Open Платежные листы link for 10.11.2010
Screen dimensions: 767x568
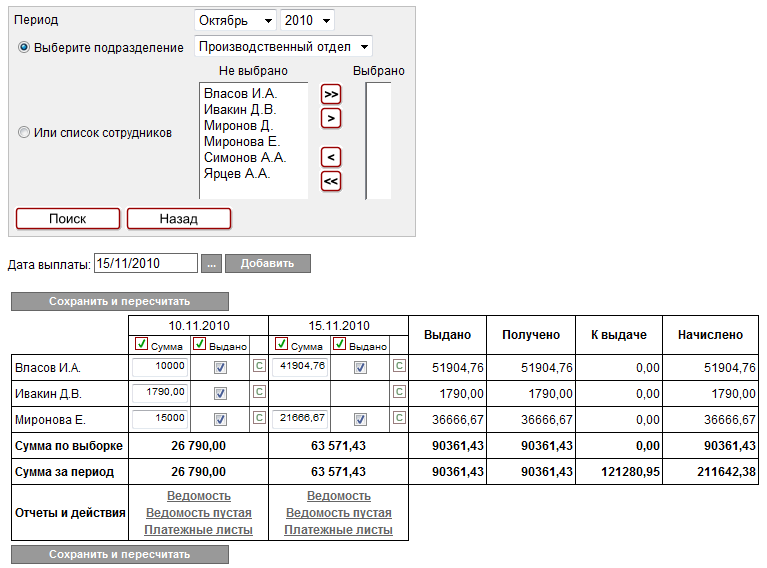198,530
